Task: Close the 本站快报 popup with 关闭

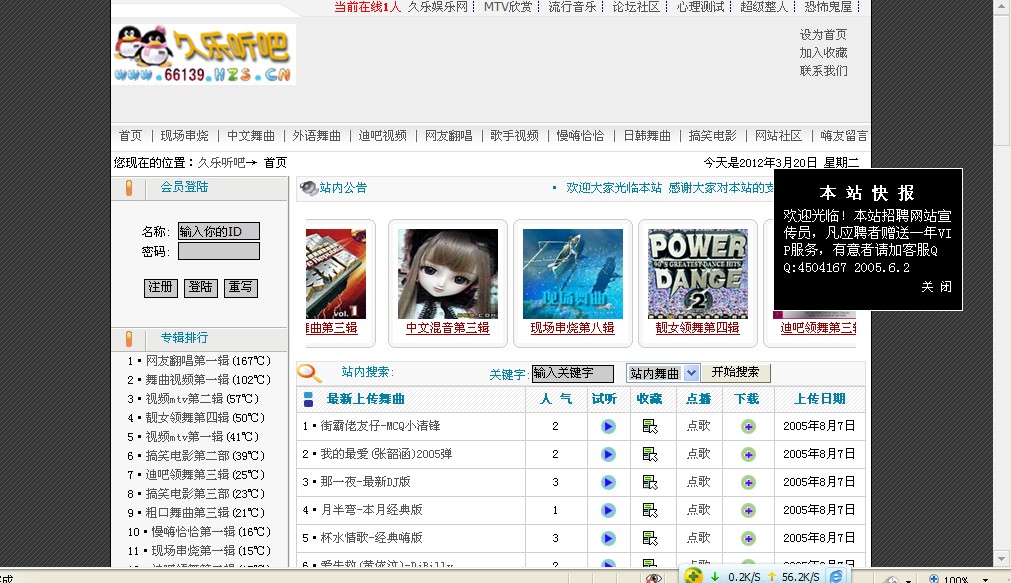Action: pyautogui.click(x=936, y=286)
